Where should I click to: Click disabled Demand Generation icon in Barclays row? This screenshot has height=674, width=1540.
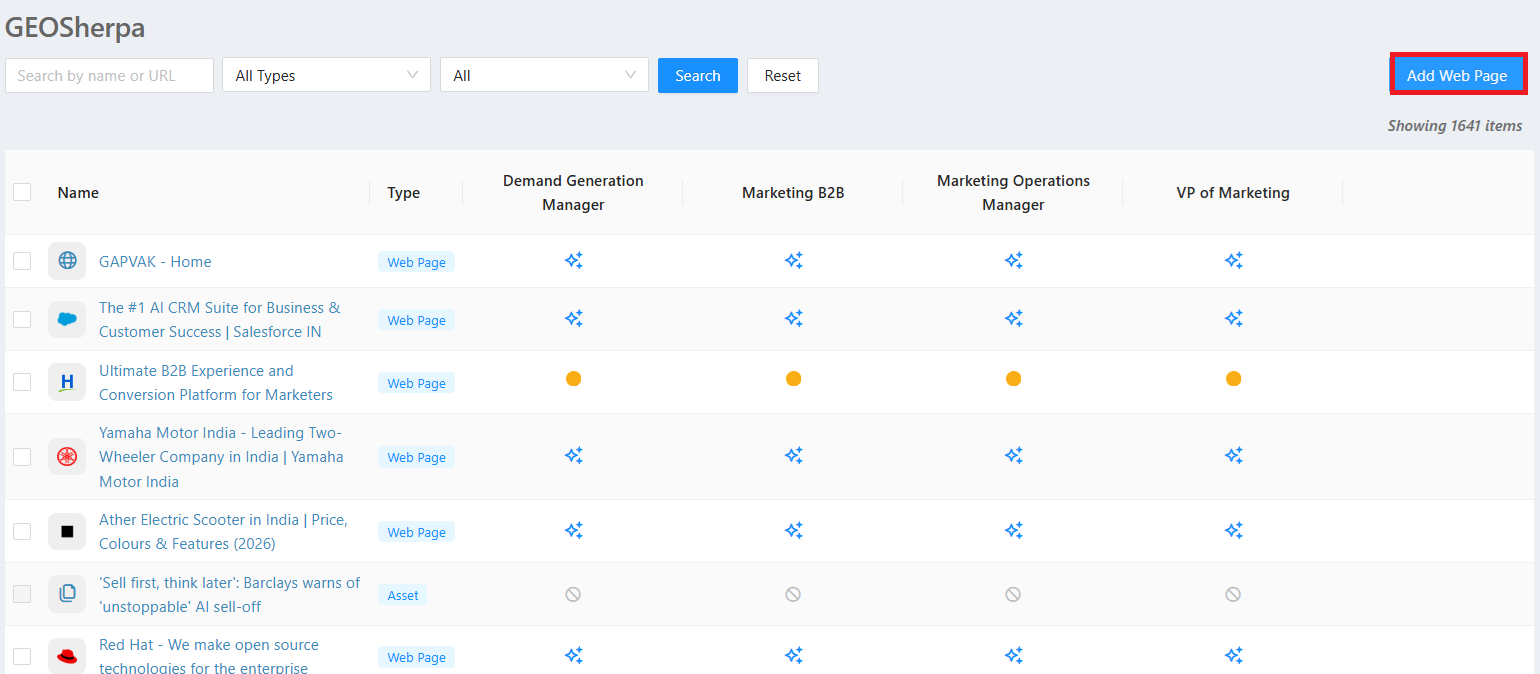coord(573,594)
